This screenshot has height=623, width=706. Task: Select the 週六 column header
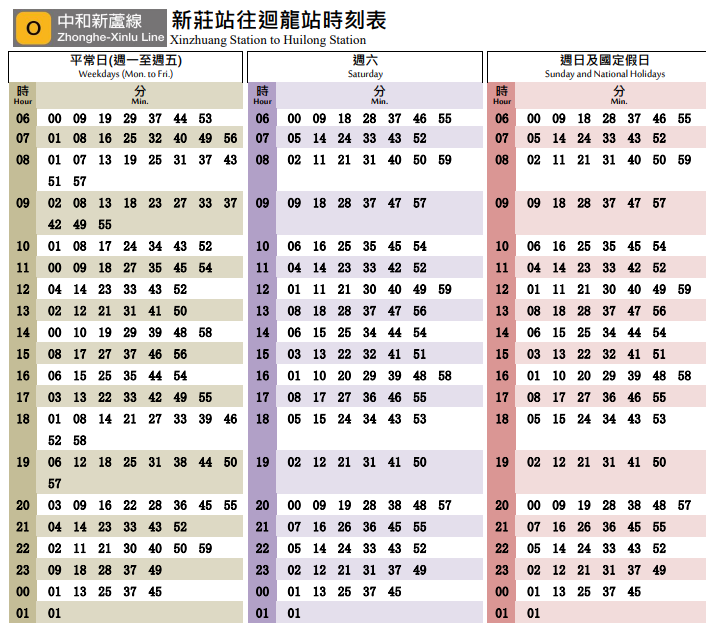365,60
